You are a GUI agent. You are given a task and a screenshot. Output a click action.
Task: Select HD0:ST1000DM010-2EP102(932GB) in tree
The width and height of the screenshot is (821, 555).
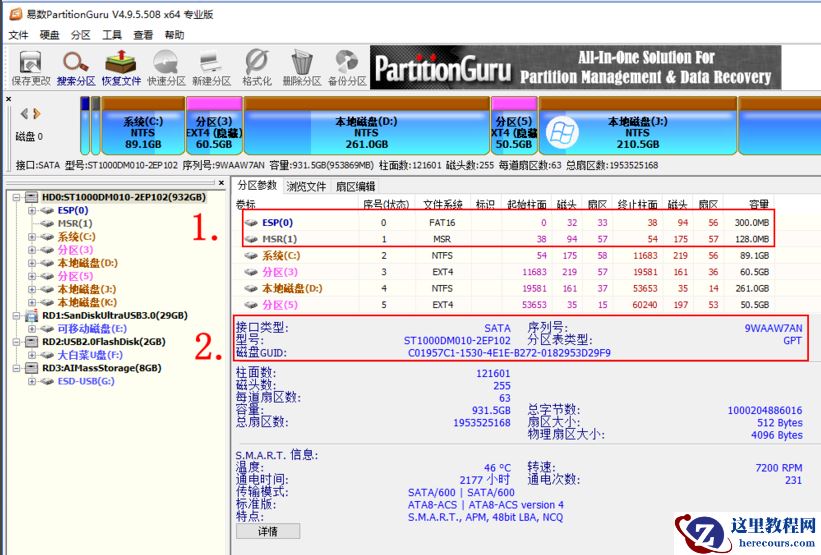[x=124, y=197]
